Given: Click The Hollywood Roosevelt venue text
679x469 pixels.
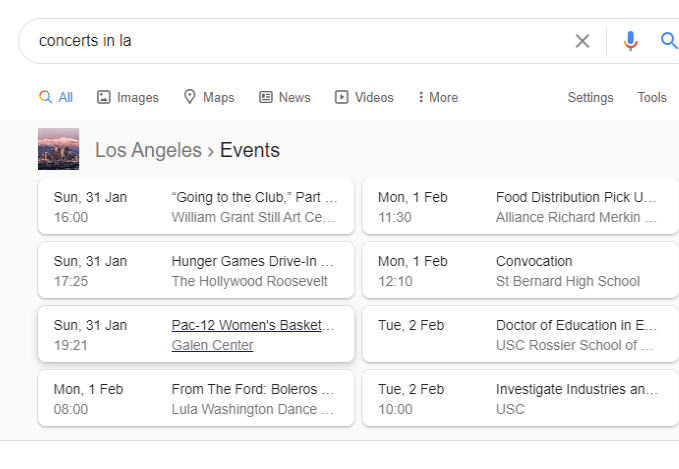Looking at the screenshot, I should tap(249, 281).
